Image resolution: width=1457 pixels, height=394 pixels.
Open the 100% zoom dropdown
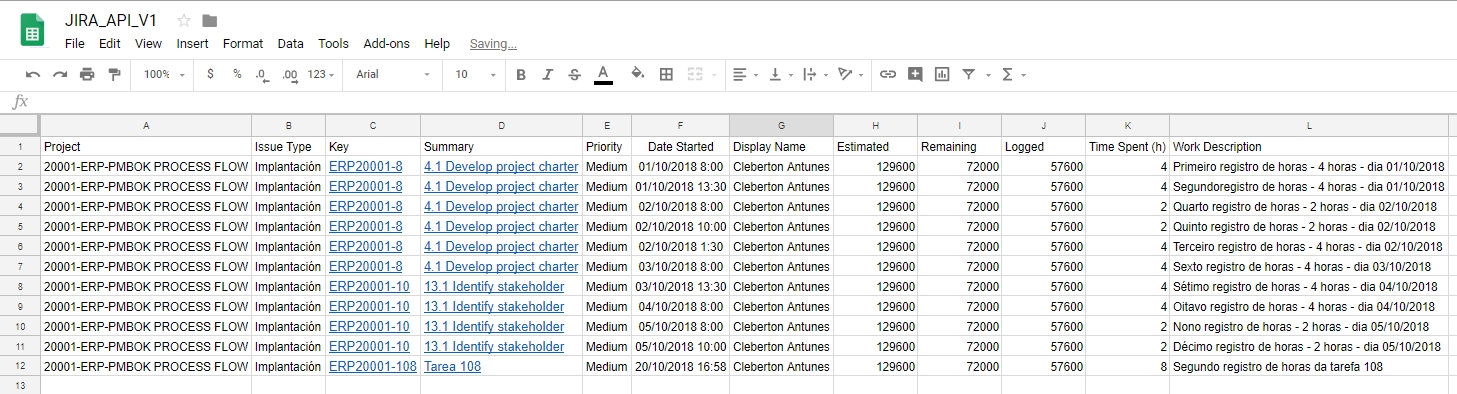coord(164,74)
